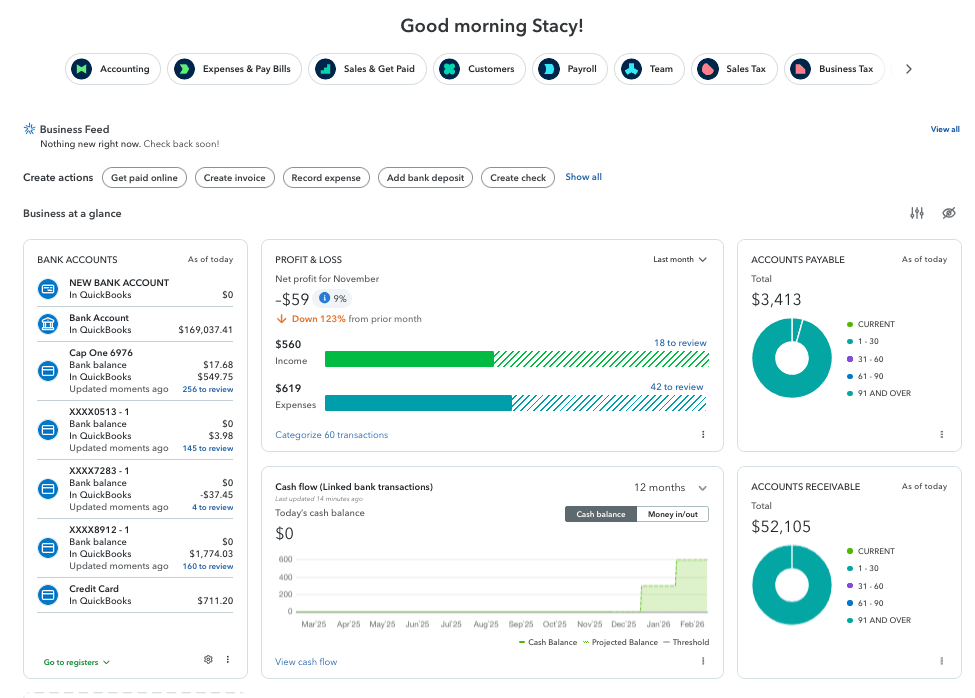
Task: Click the Team shortcut icon
Action: pyautogui.click(x=629, y=69)
